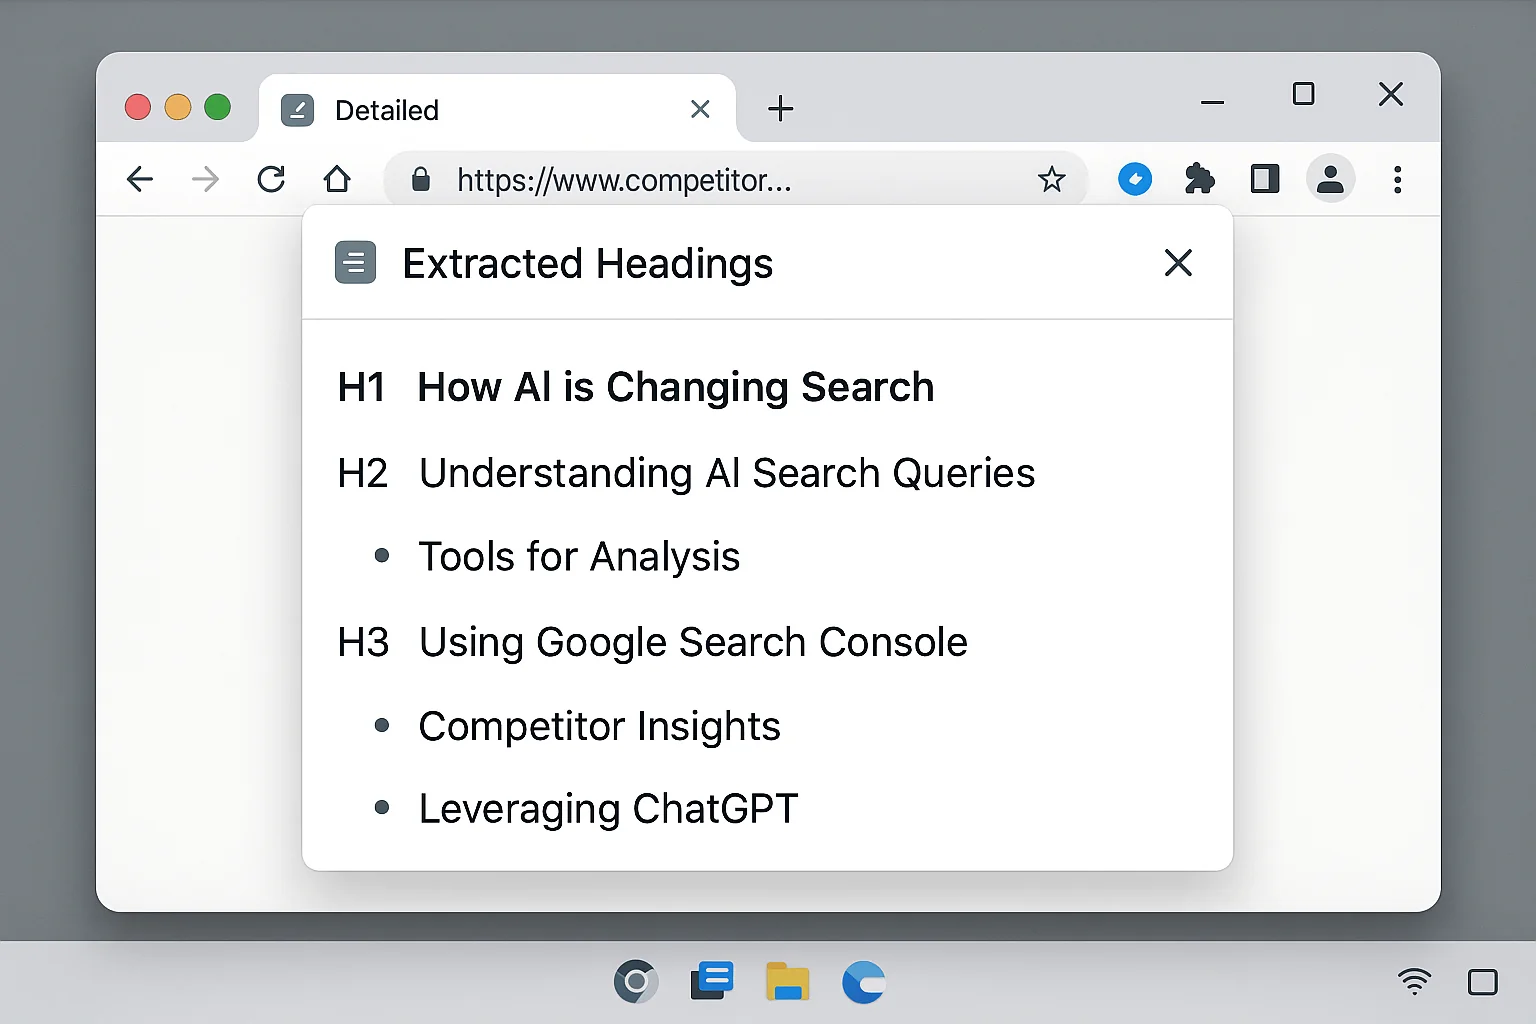1536x1024 pixels.
Task: Open the three-dot browser menu
Action: point(1397,179)
